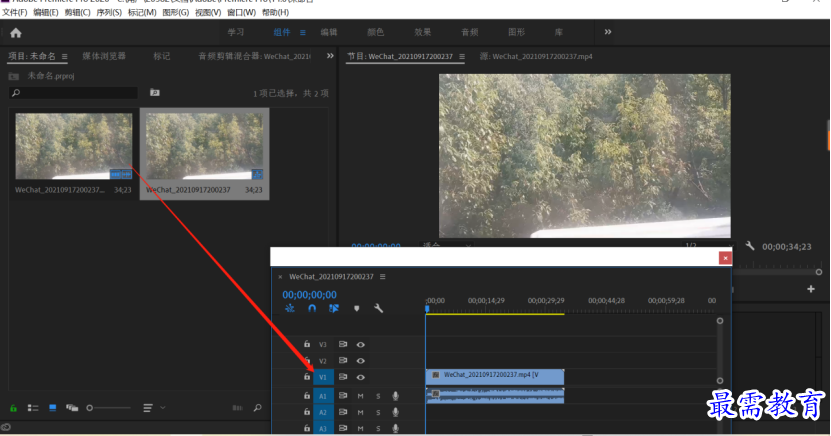Open program monitor panel menu
The image size is (831, 436).
(462, 56)
